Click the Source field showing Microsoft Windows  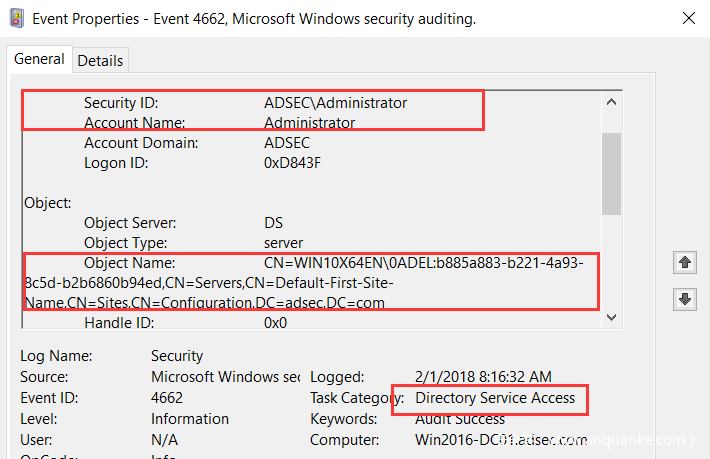[225, 377]
